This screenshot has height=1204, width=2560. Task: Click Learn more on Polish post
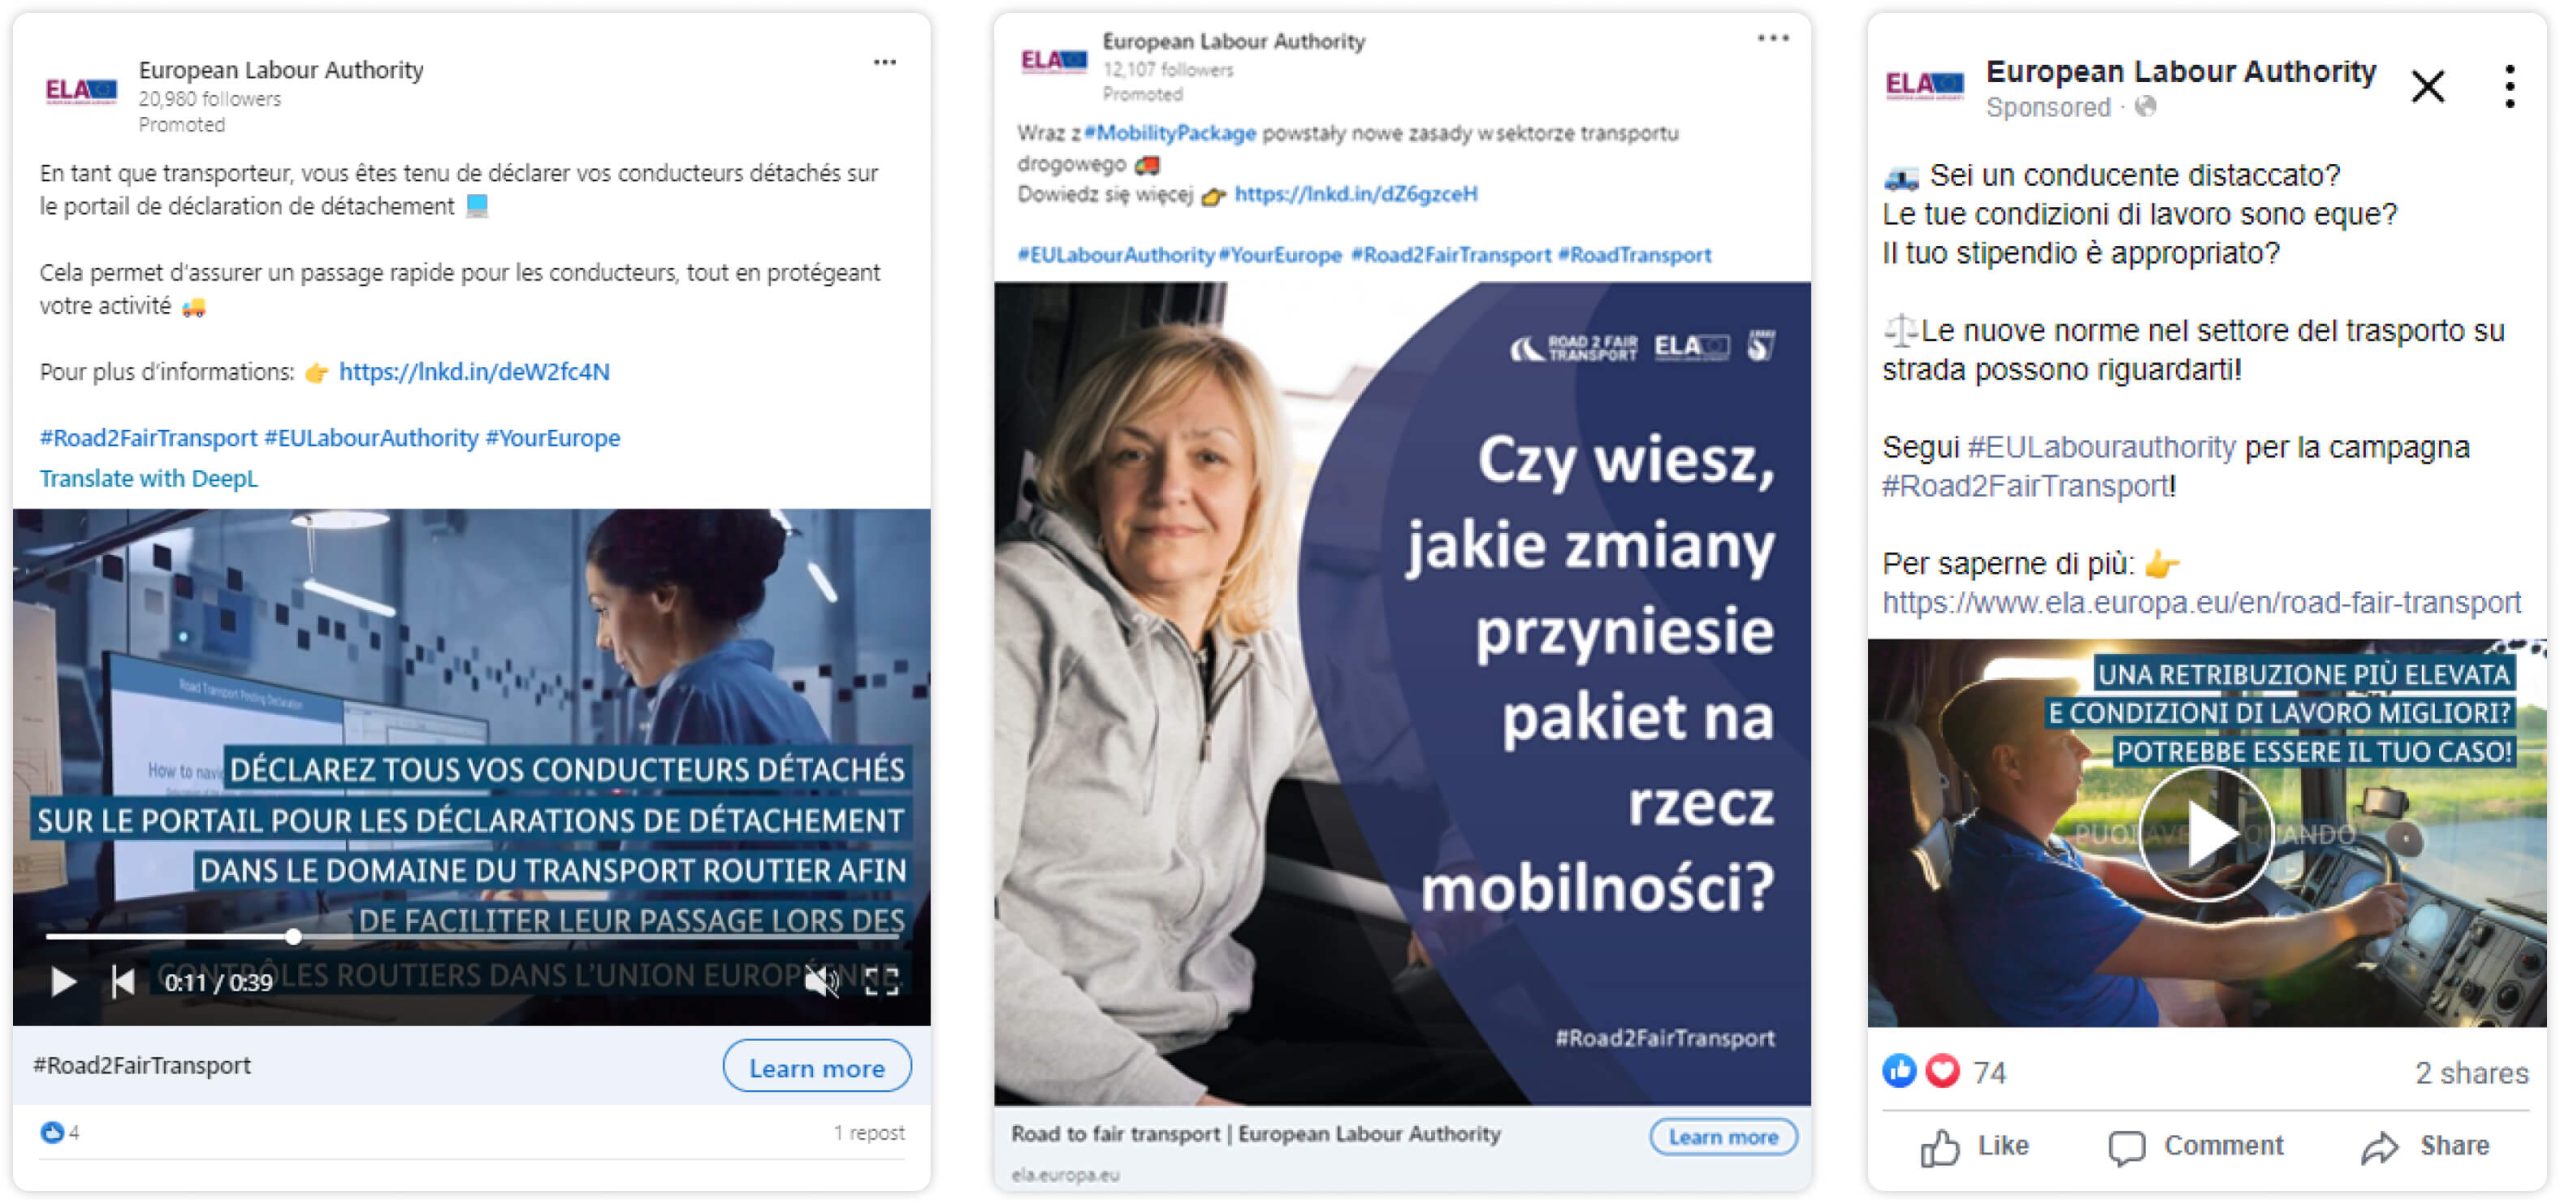click(1723, 1137)
